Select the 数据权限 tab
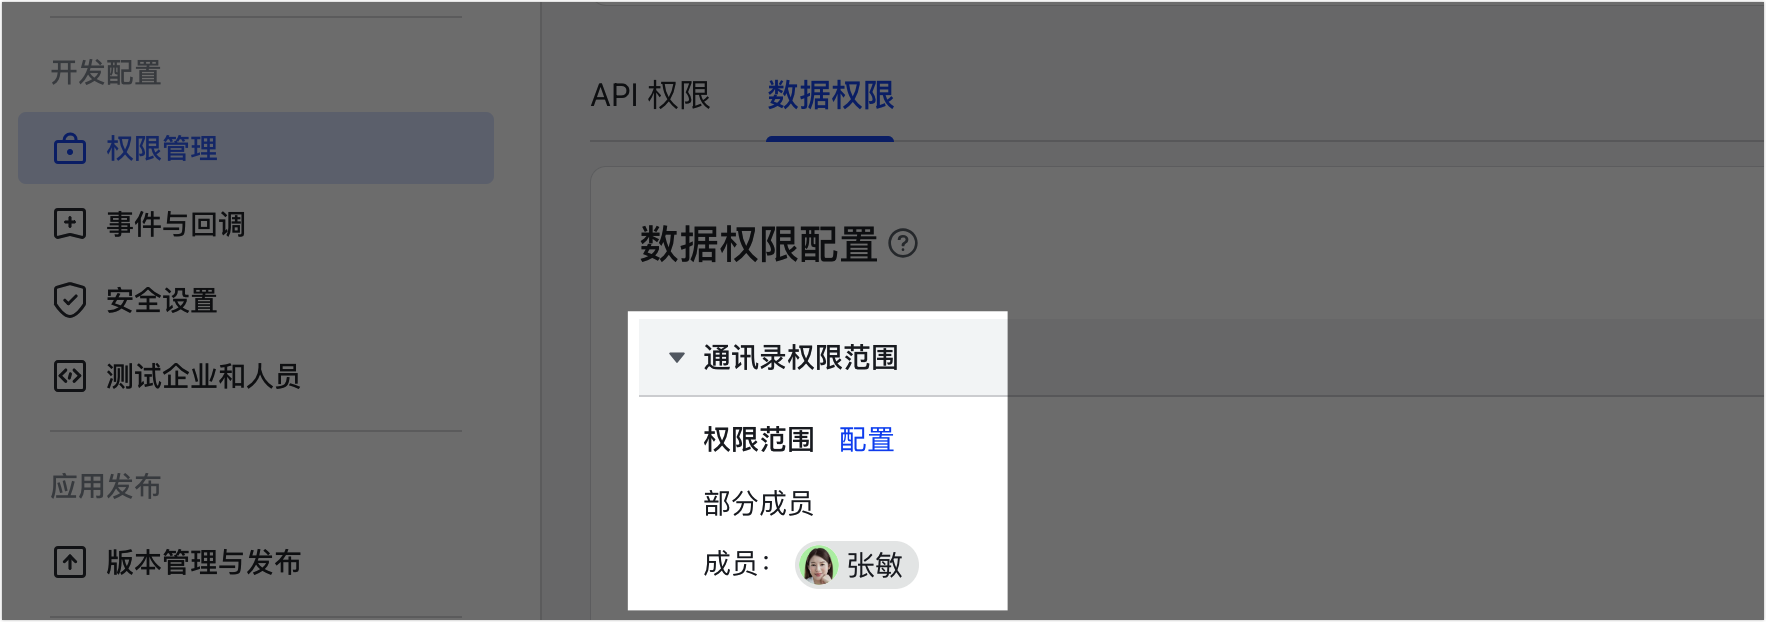Image resolution: width=1766 pixels, height=622 pixels. click(x=830, y=96)
